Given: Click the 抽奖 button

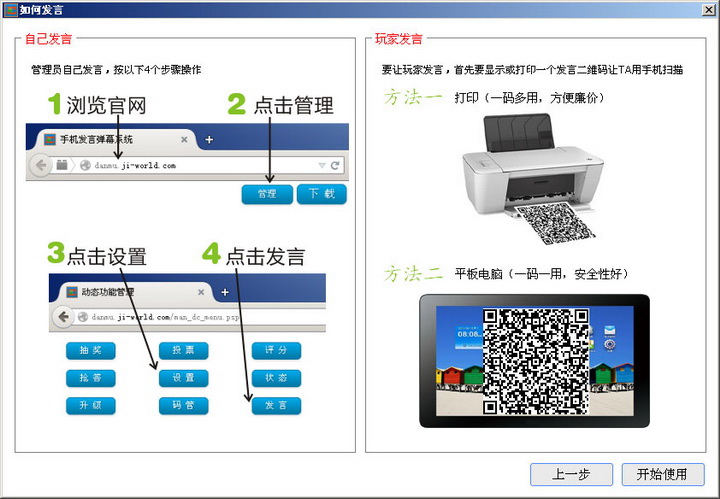Looking at the screenshot, I should click(x=90, y=350).
